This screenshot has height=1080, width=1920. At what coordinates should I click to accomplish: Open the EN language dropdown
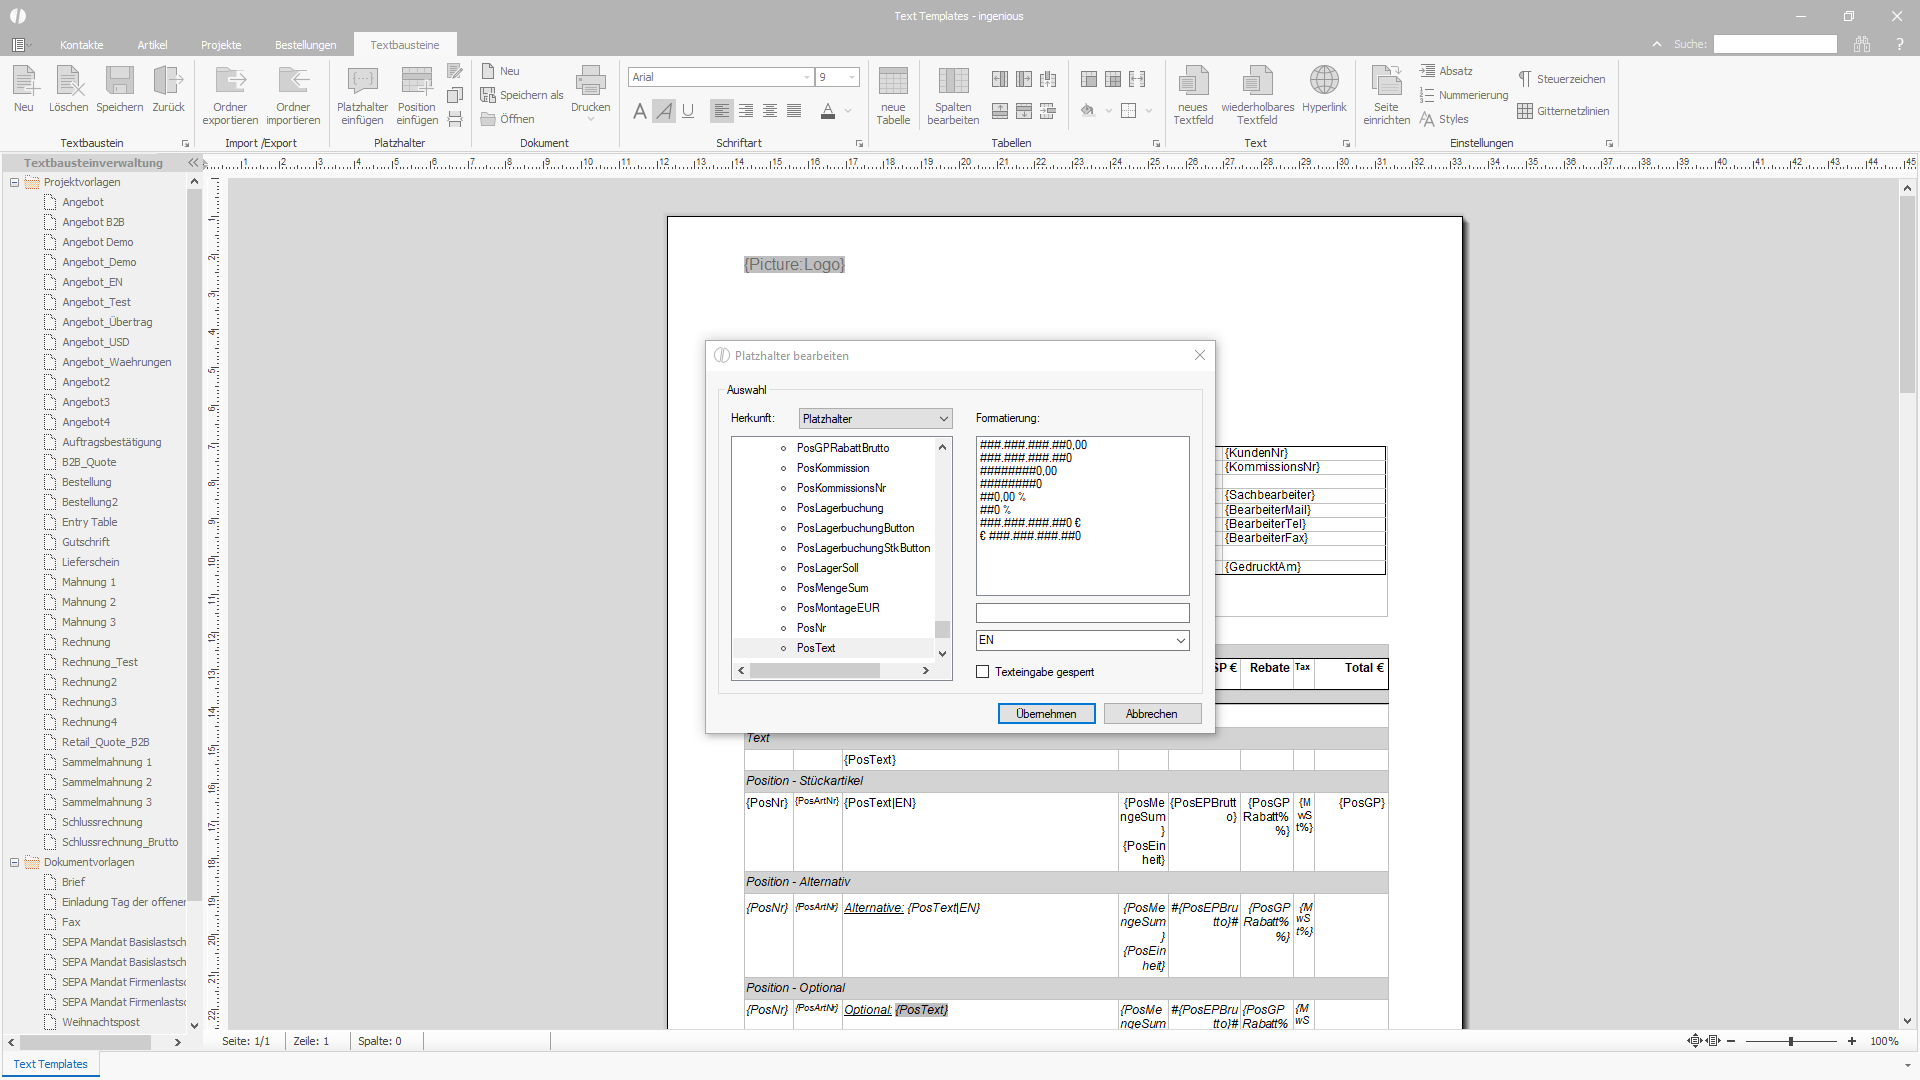[1082, 640]
